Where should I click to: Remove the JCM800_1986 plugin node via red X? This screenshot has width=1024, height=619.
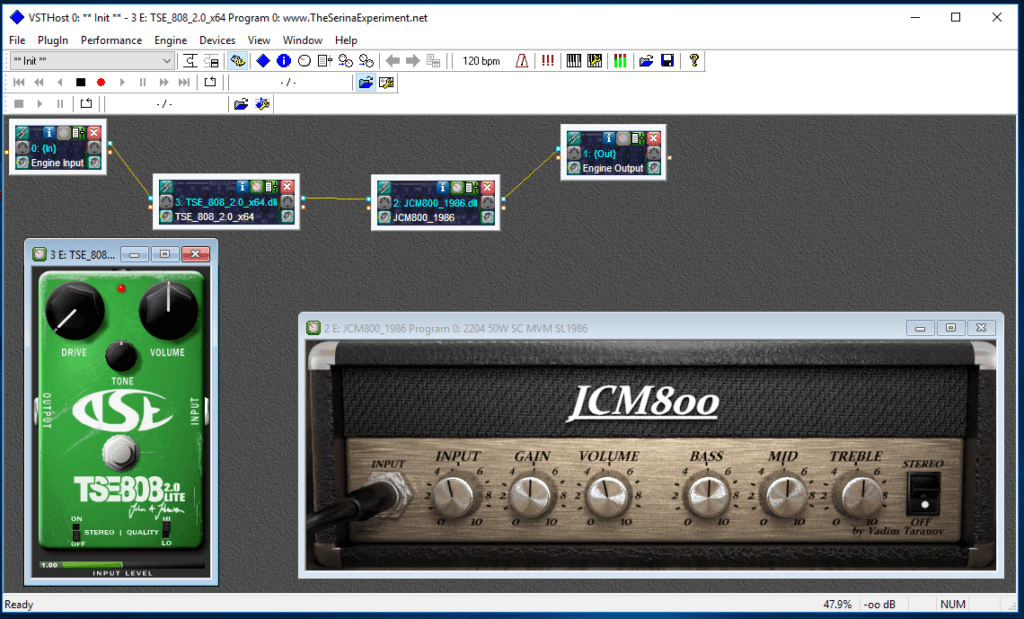coord(488,188)
